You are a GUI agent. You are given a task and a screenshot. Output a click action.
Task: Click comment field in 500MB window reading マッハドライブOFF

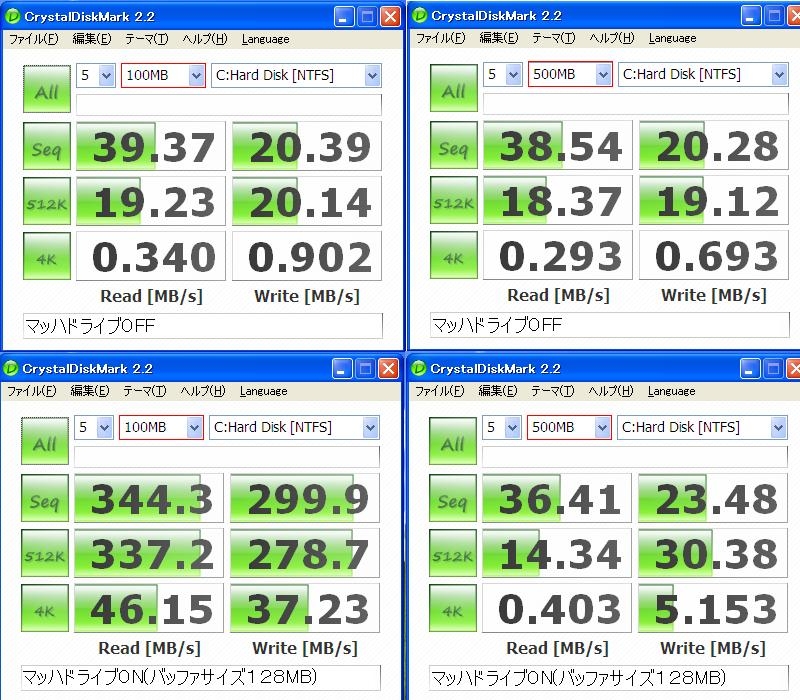point(610,324)
